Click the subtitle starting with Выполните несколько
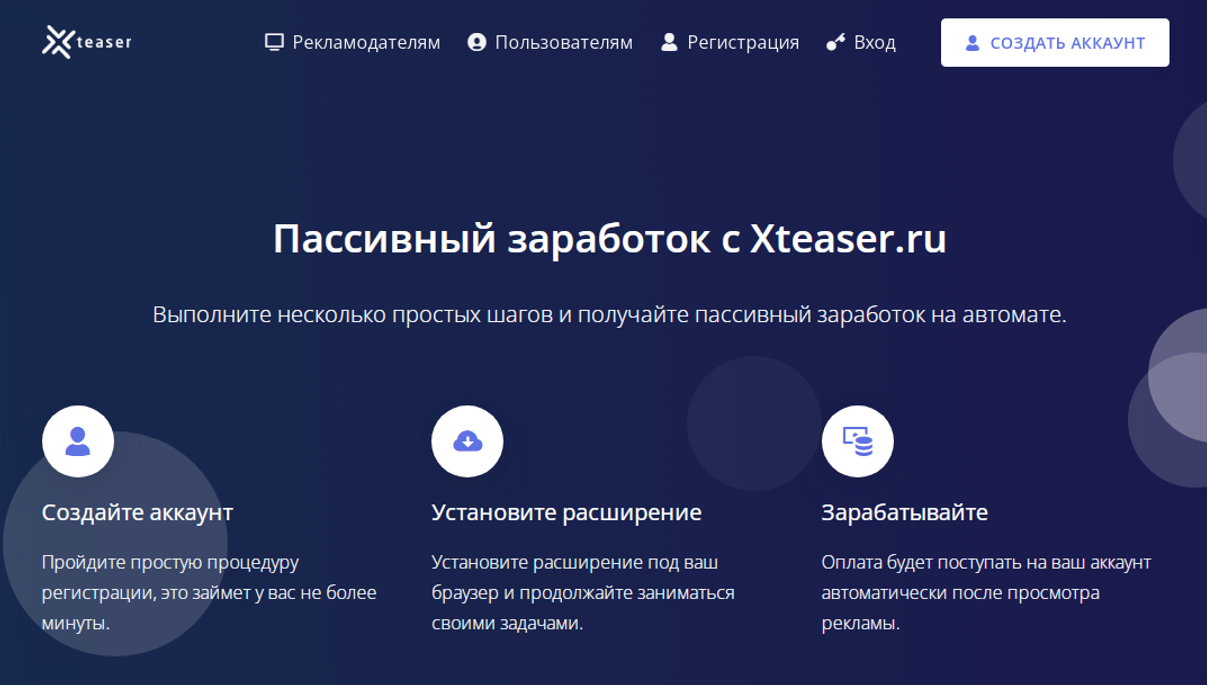The height and width of the screenshot is (685, 1207). [609, 315]
